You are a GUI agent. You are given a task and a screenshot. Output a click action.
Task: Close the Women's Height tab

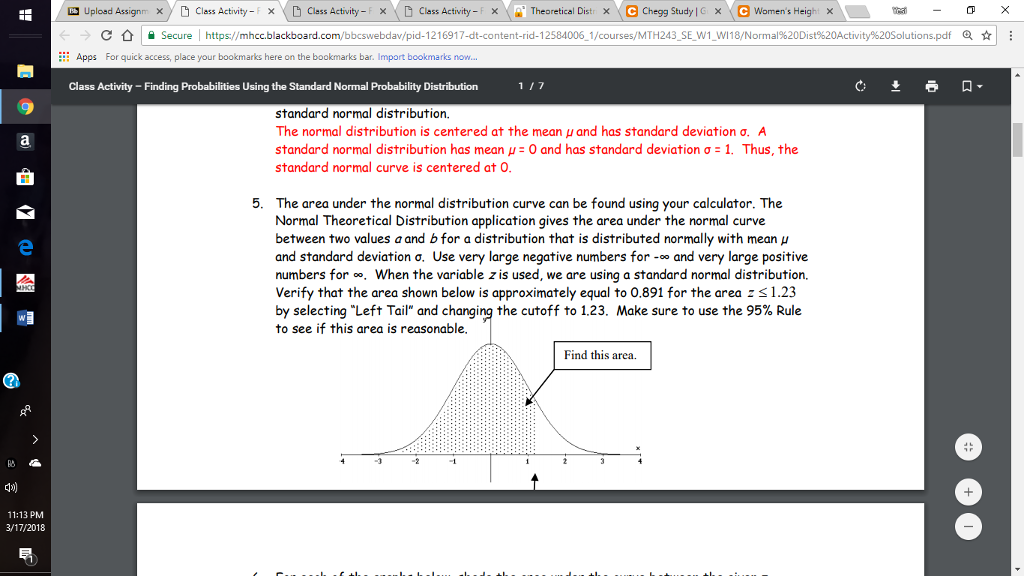pos(829,11)
